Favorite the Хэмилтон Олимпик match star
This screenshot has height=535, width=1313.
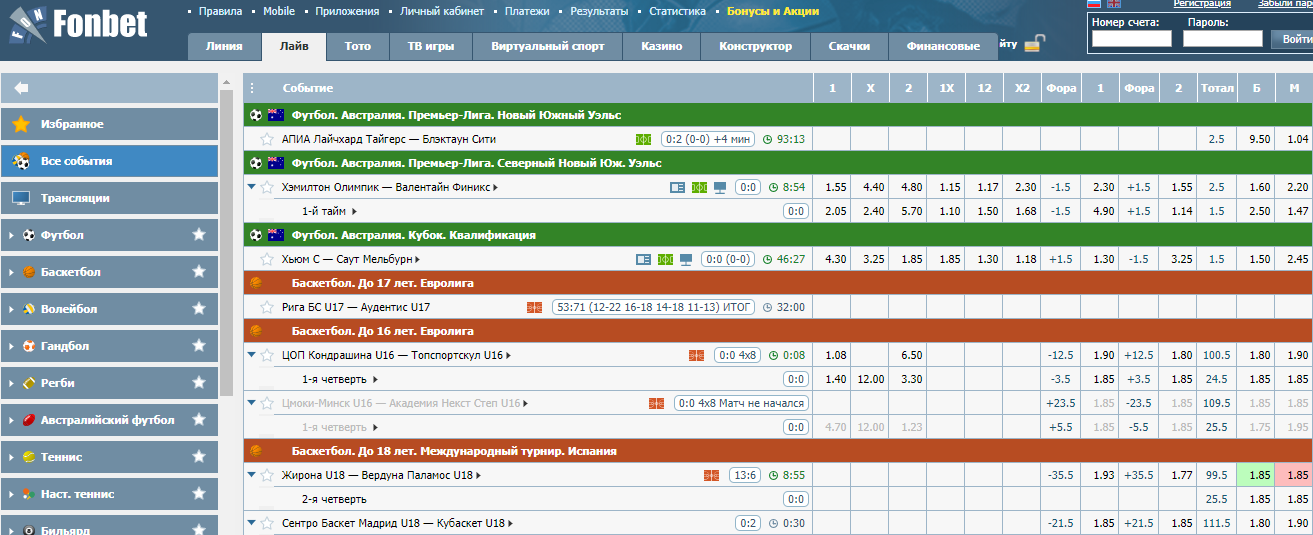pyautogui.click(x=267, y=187)
